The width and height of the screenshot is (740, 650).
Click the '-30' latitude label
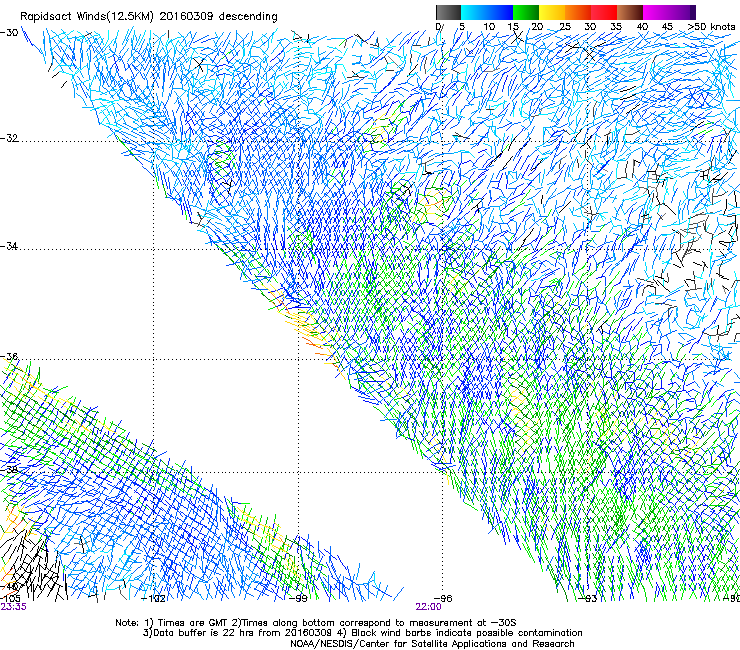pyautogui.click(x=9, y=33)
